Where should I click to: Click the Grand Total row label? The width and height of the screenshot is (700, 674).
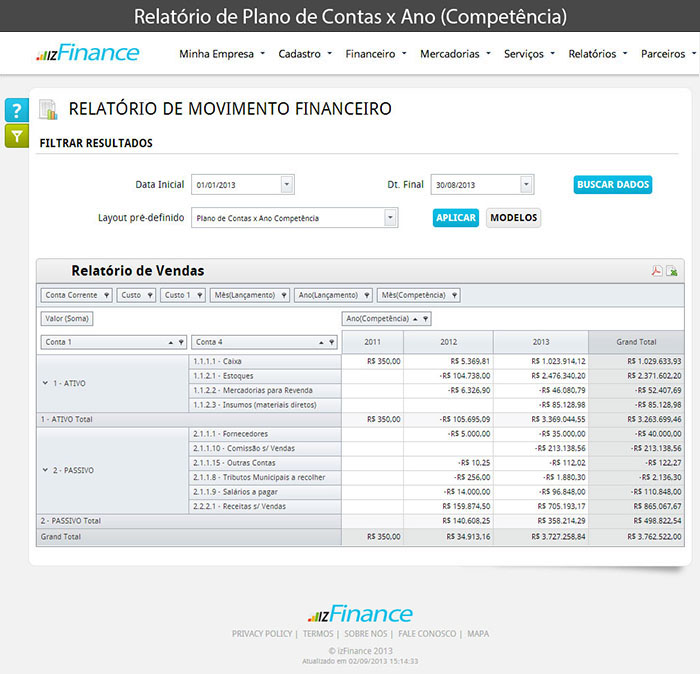point(189,537)
